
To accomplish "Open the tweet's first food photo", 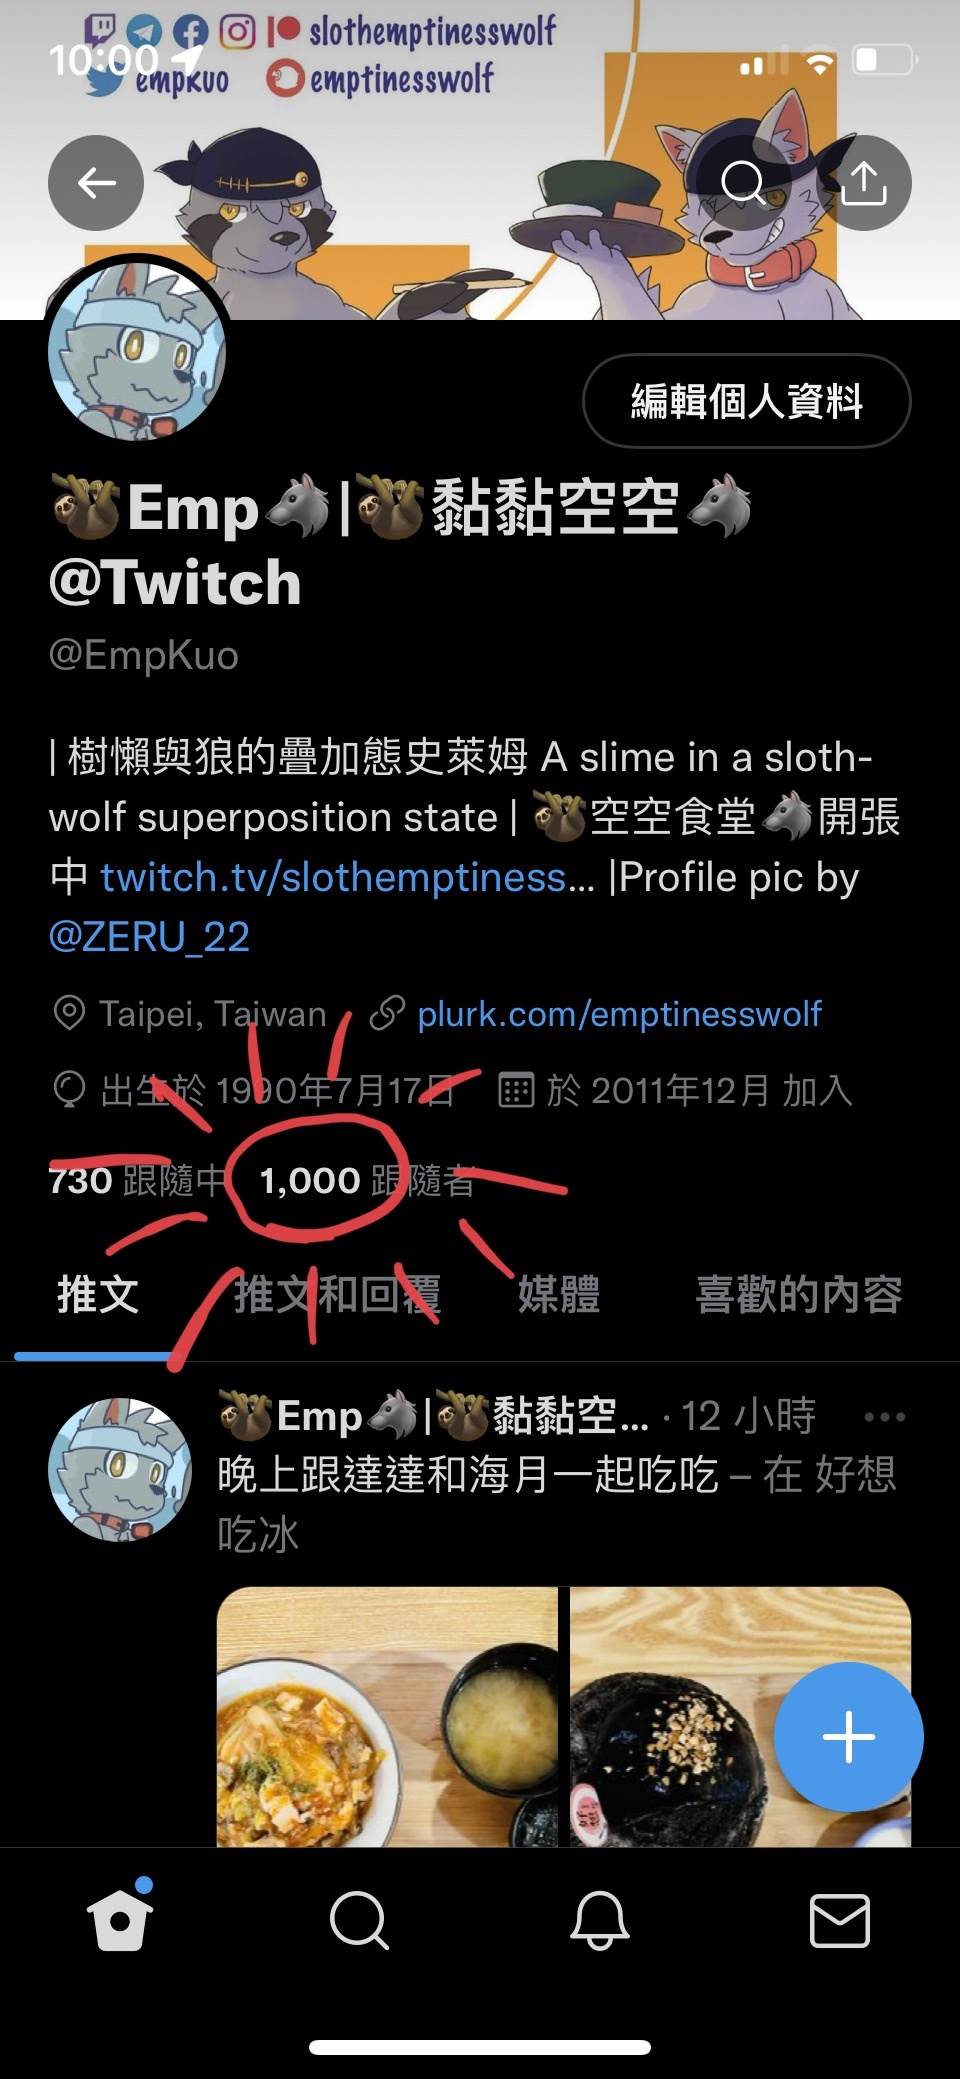I will coord(387,1716).
